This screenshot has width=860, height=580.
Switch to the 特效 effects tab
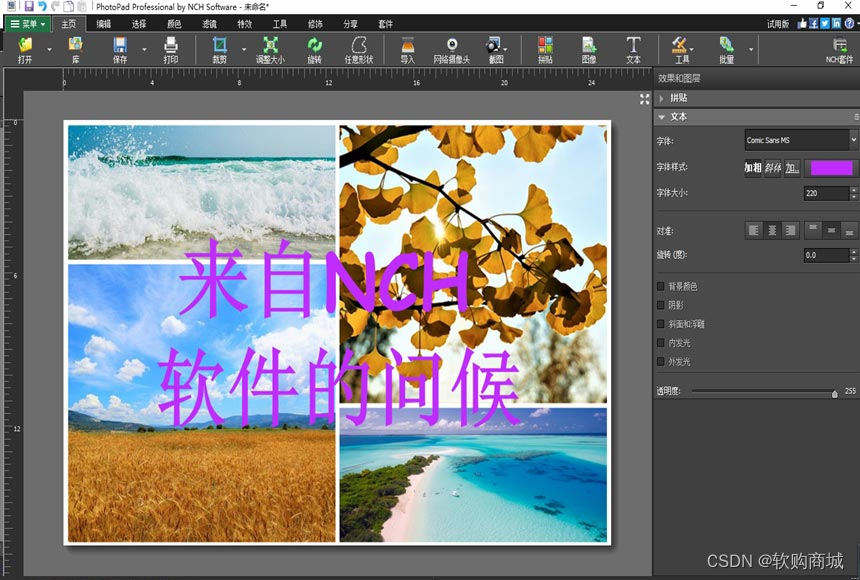[x=245, y=24]
